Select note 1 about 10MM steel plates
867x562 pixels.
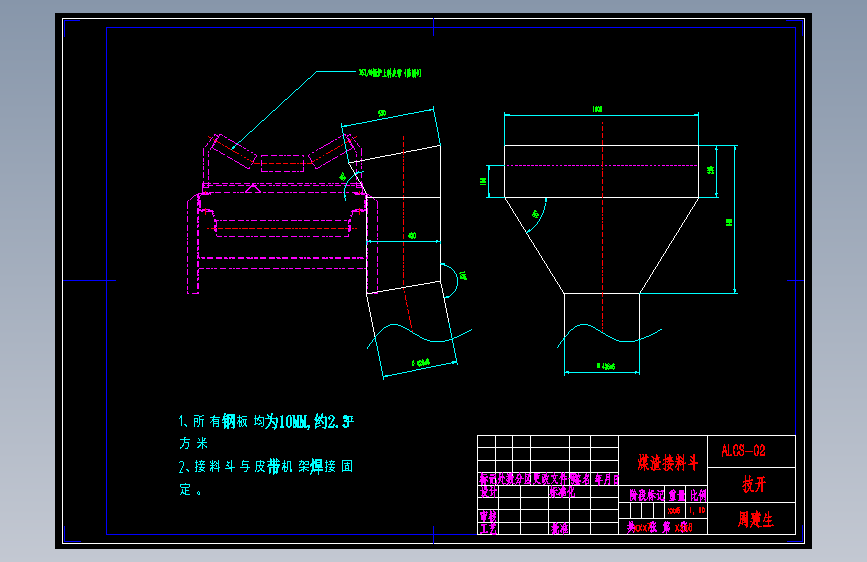(x=266, y=432)
